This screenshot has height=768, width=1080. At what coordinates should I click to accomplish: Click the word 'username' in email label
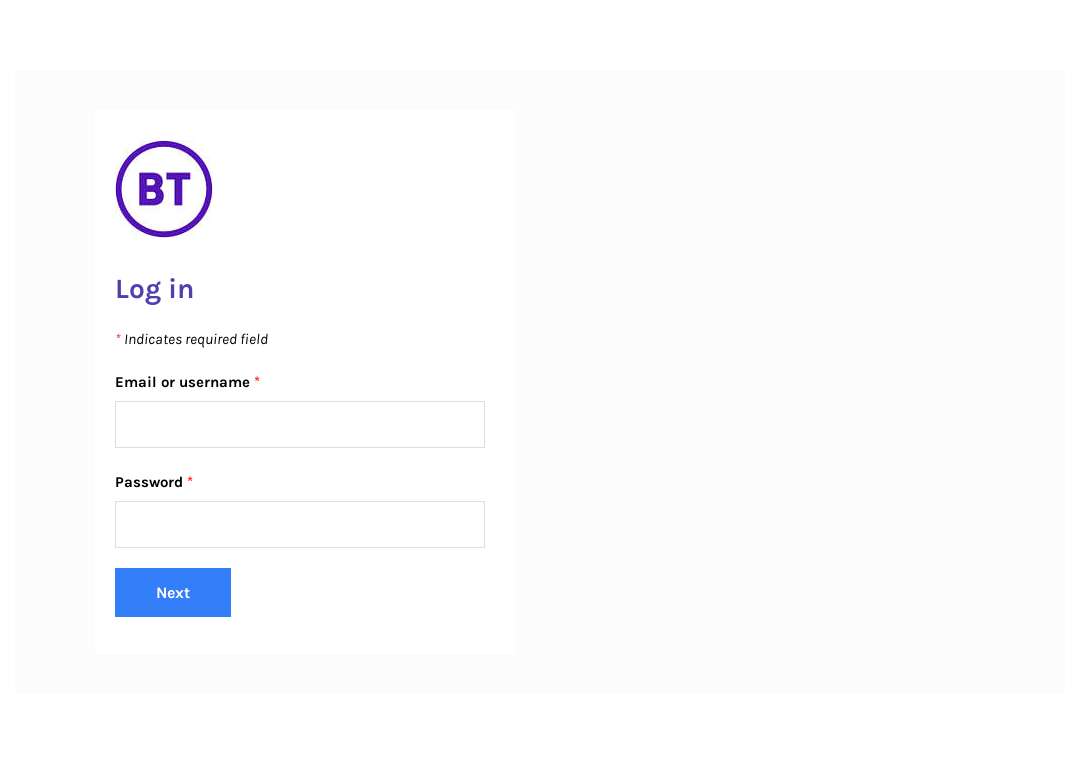(x=214, y=382)
